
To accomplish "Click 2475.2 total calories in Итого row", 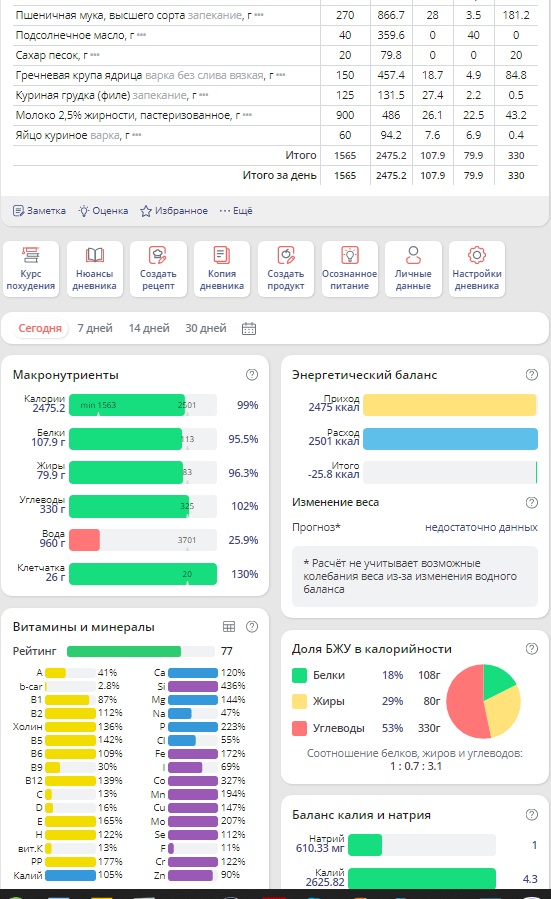I will (391, 155).
